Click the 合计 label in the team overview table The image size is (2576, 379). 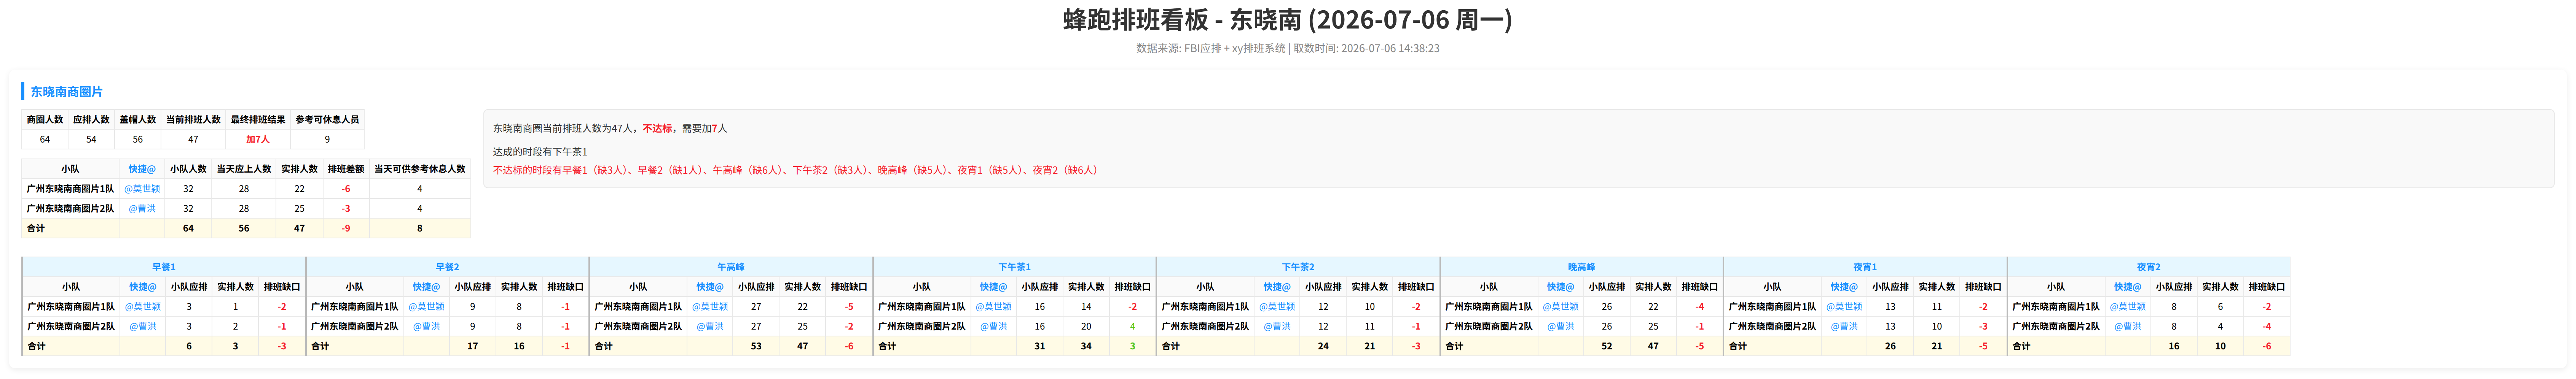[x=36, y=229]
